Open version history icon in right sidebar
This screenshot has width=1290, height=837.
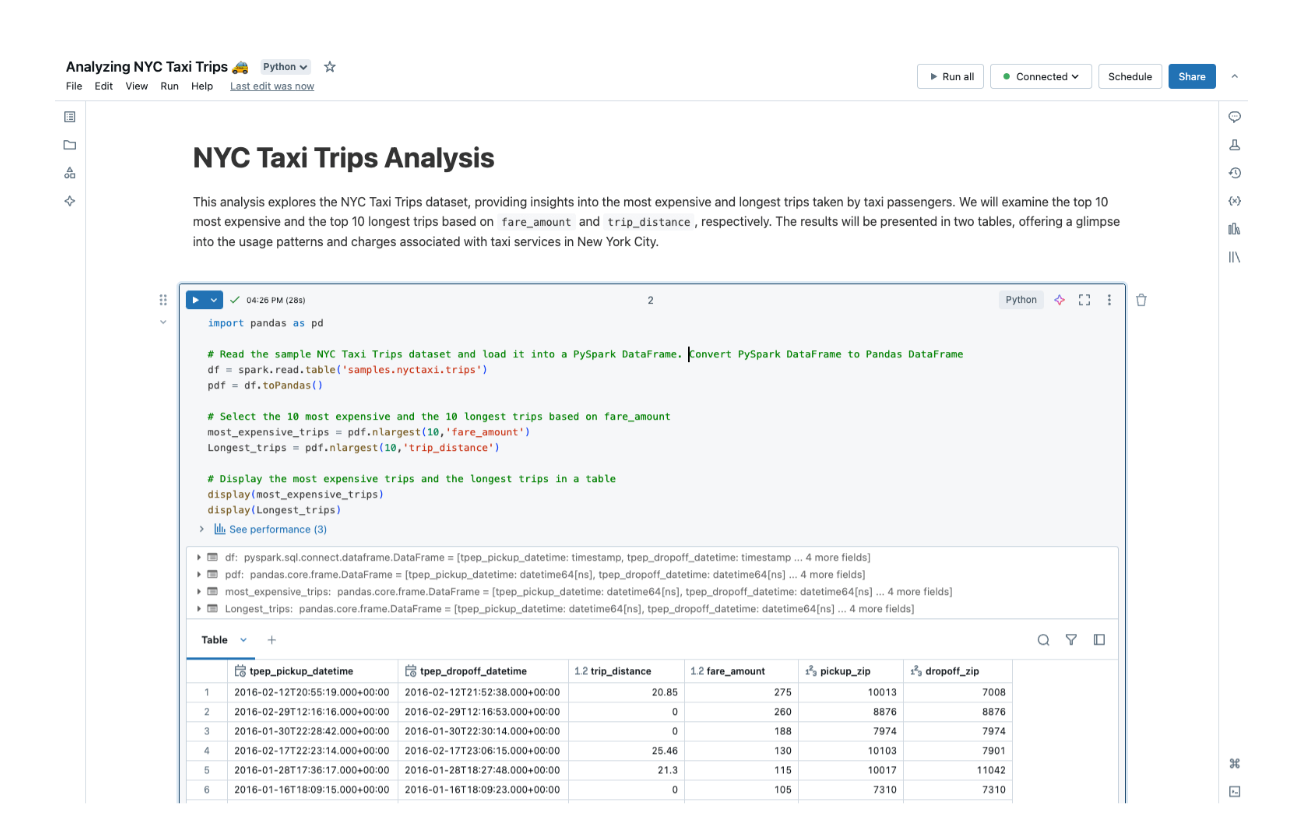point(1234,173)
